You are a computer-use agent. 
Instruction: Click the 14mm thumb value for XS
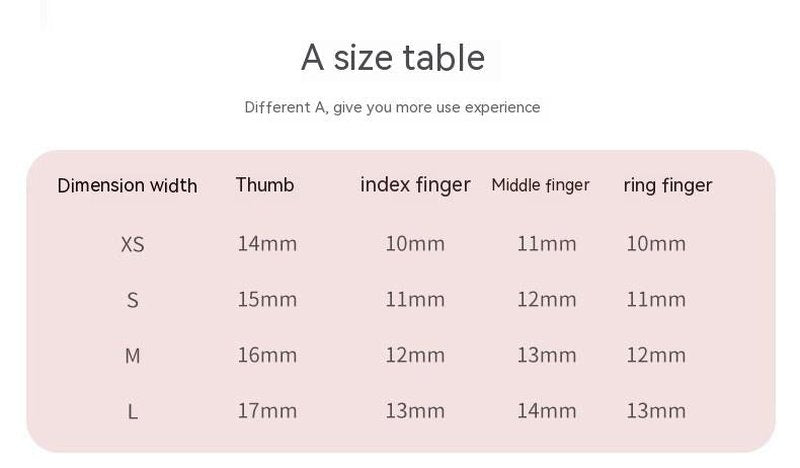(267, 244)
